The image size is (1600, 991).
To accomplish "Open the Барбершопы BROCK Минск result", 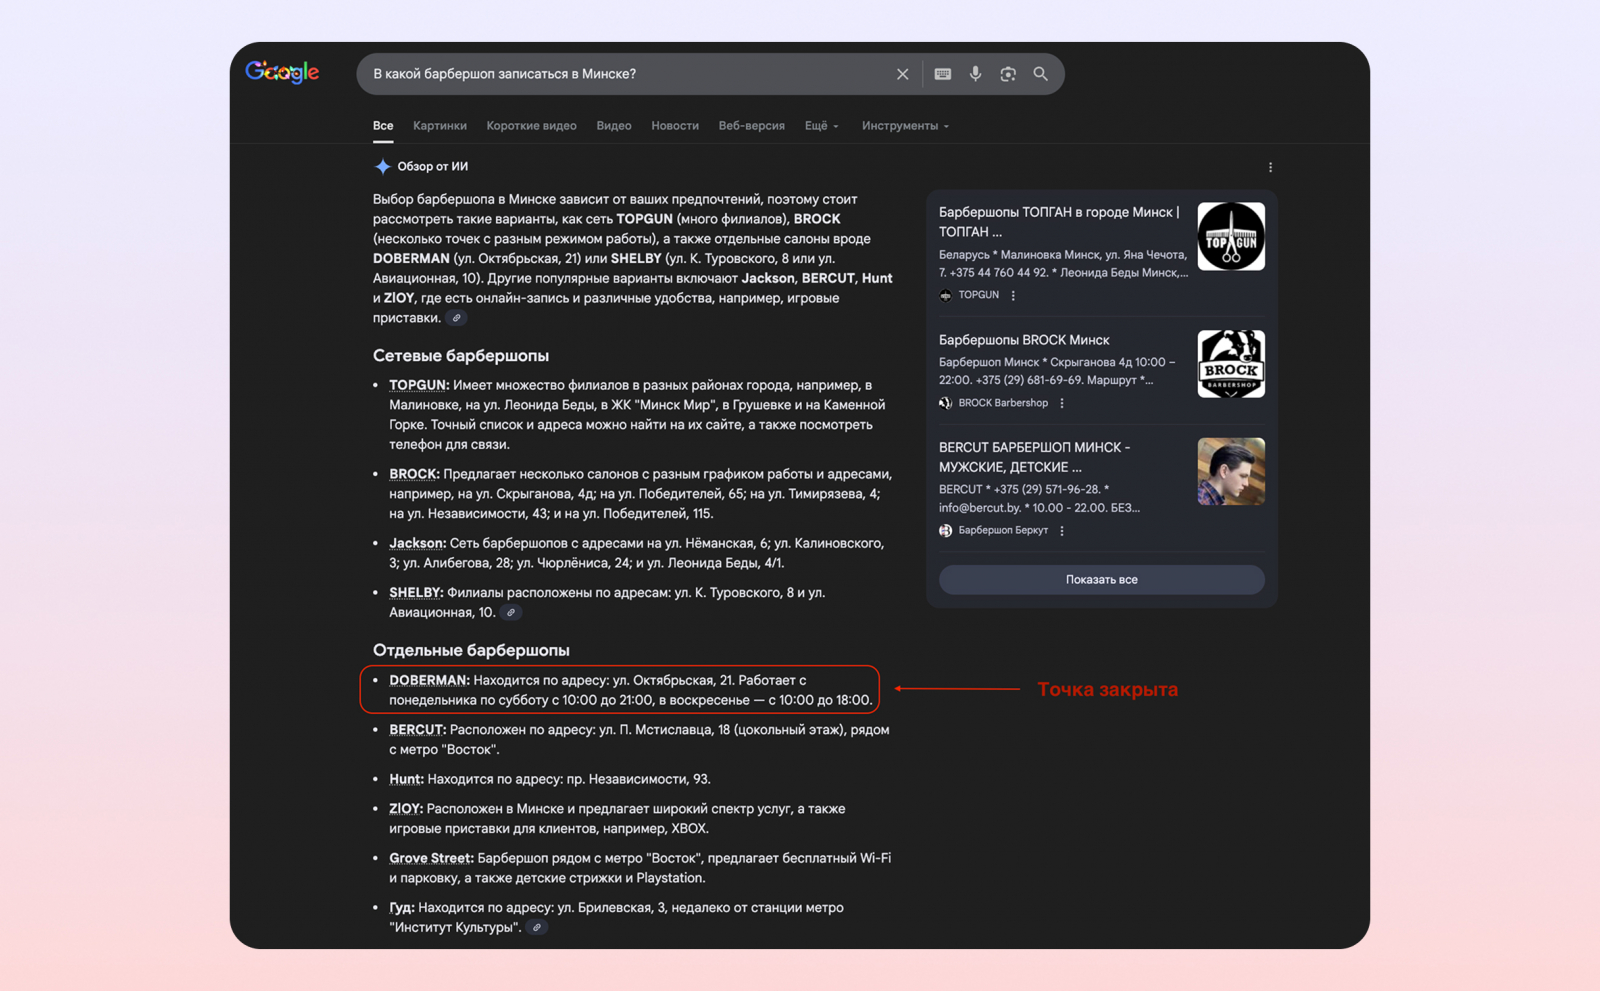I will (1024, 340).
